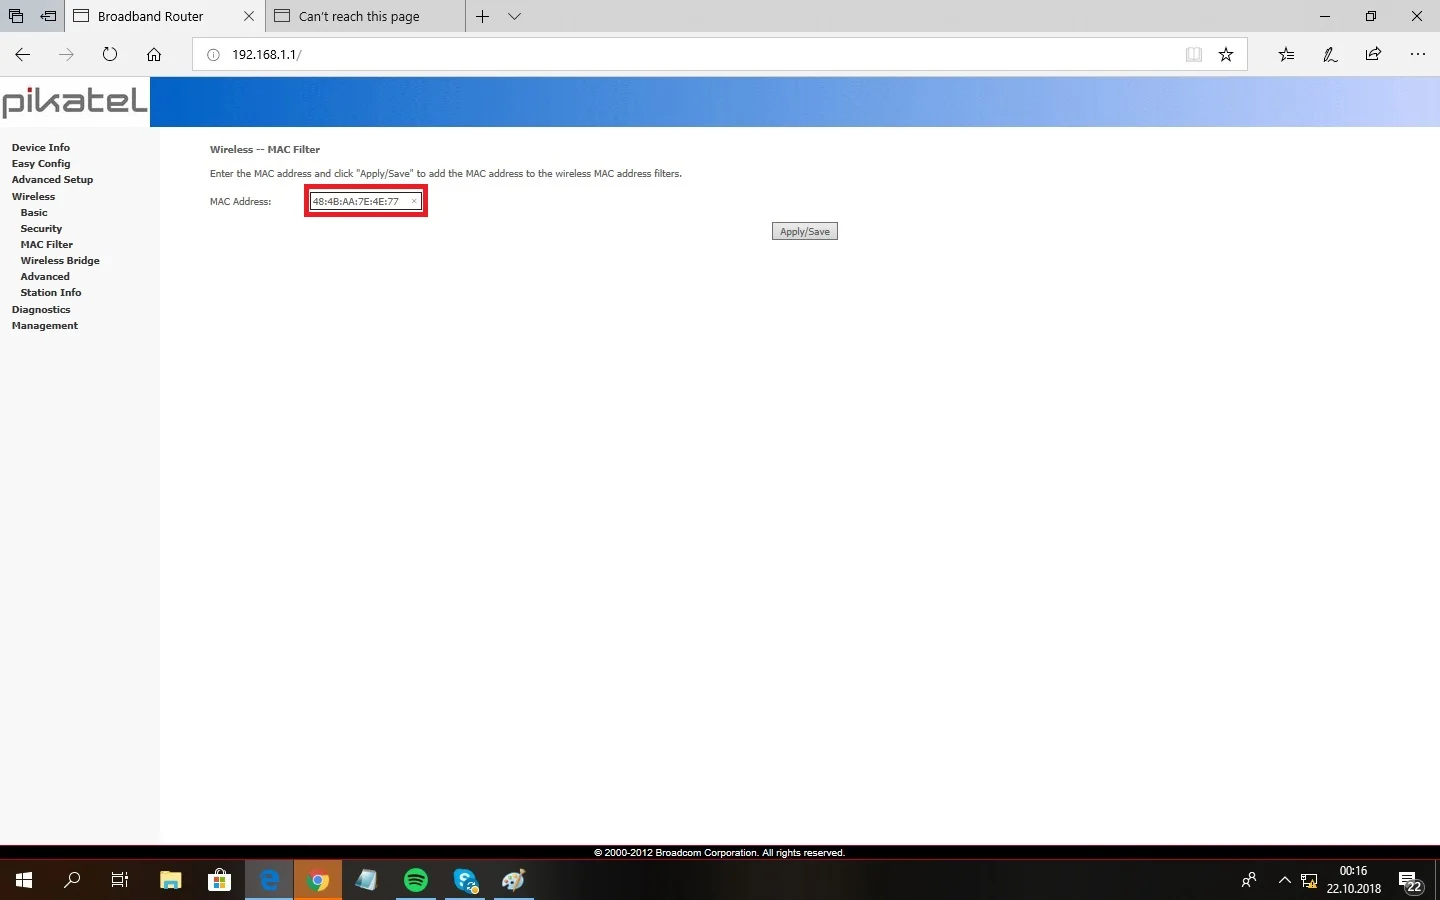This screenshot has width=1440, height=900.
Task: Share this page icon
Action: pyautogui.click(x=1373, y=55)
